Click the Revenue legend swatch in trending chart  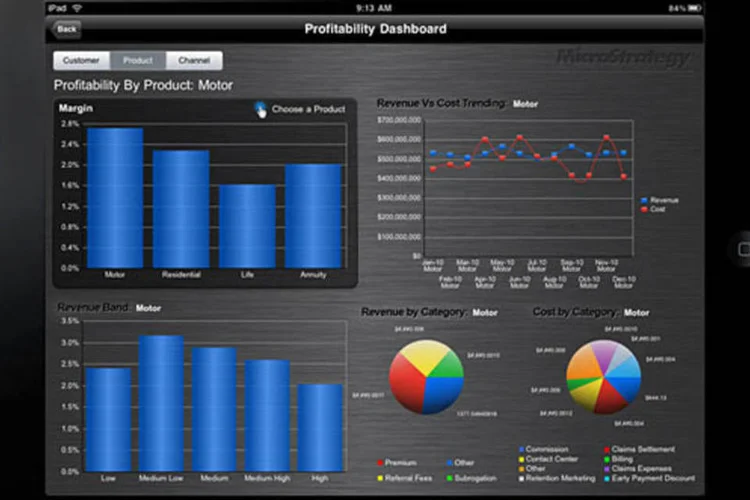(x=644, y=200)
